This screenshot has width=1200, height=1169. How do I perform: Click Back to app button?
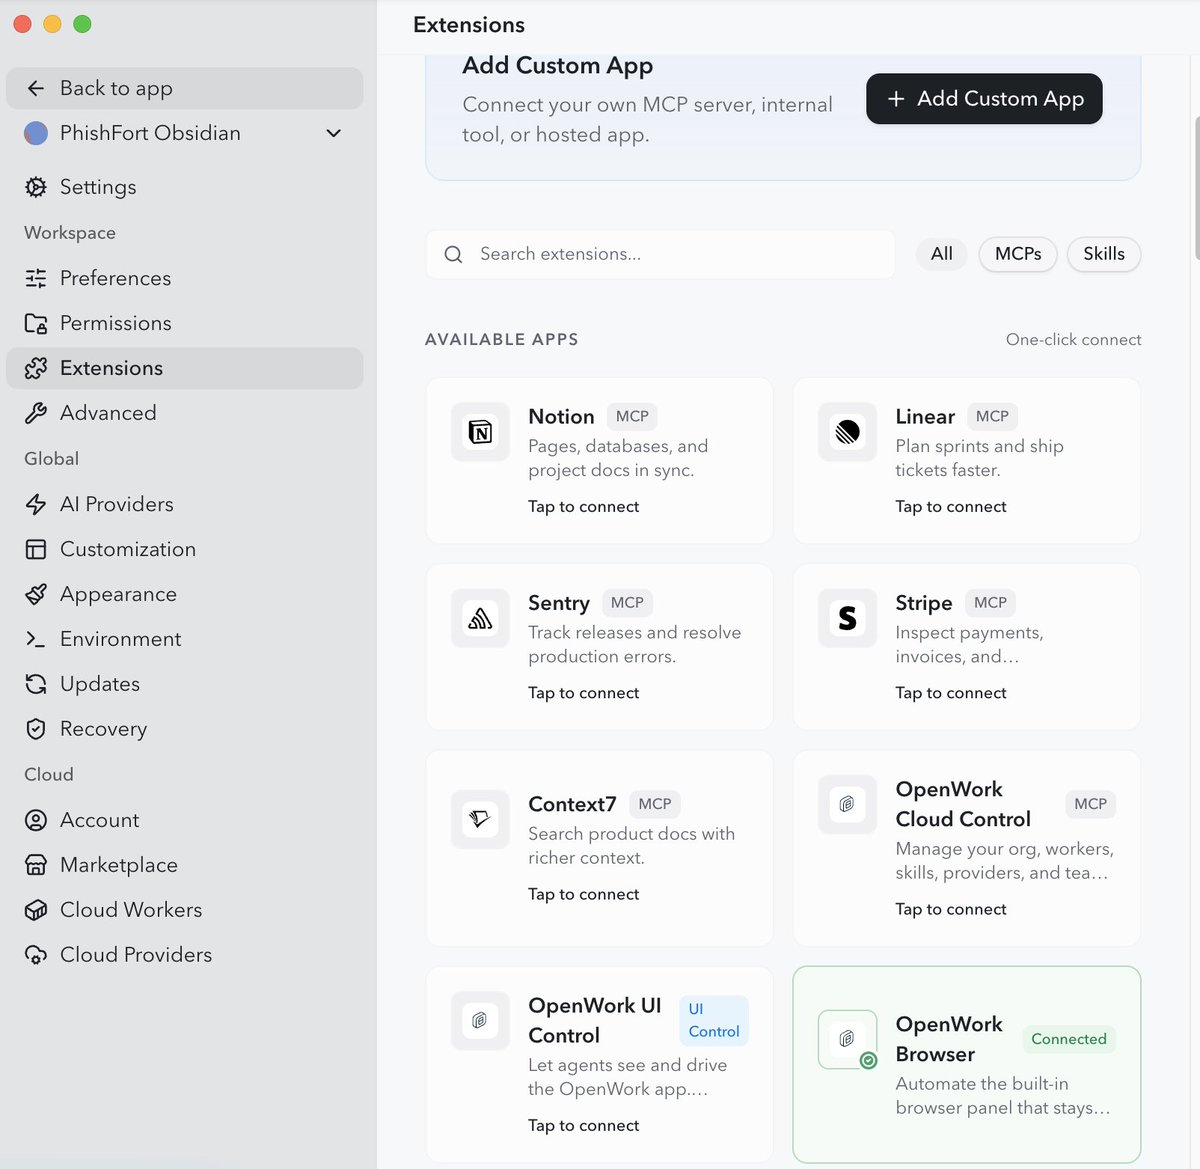point(185,88)
